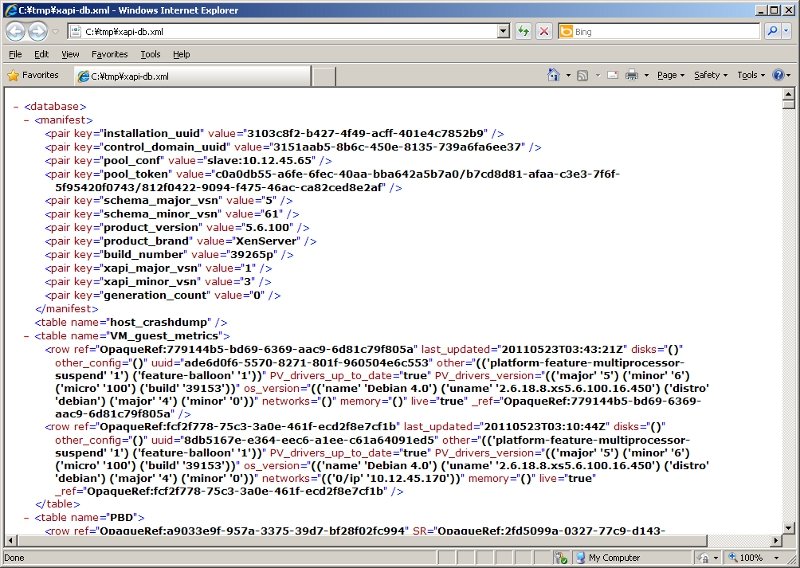Click the control_domain_uuid key text

(165, 147)
